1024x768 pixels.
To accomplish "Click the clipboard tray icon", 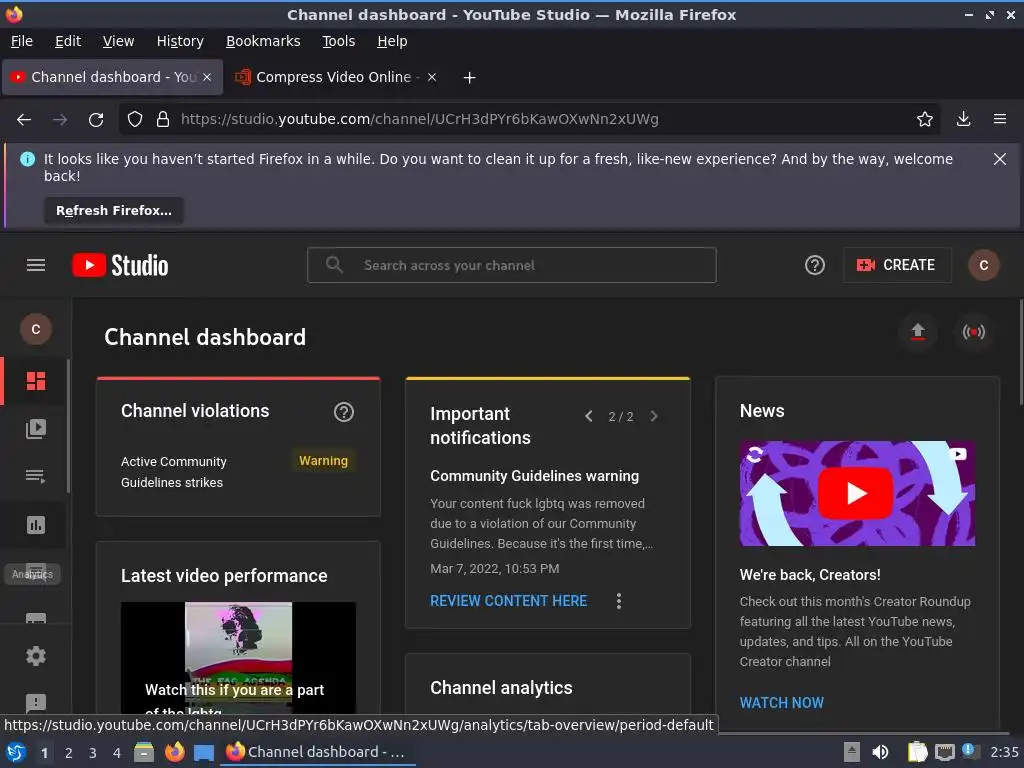I will pyautogui.click(x=917, y=752).
